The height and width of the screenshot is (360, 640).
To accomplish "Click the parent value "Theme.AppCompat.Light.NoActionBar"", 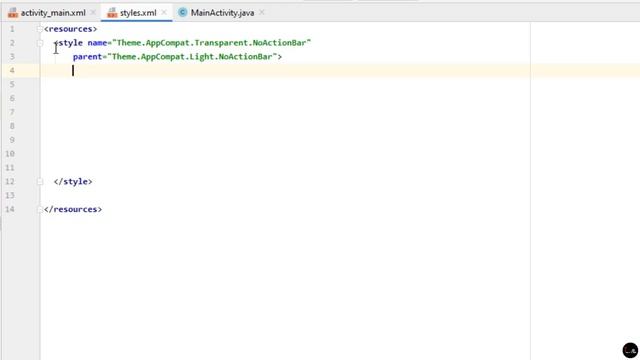I will (192, 57).
